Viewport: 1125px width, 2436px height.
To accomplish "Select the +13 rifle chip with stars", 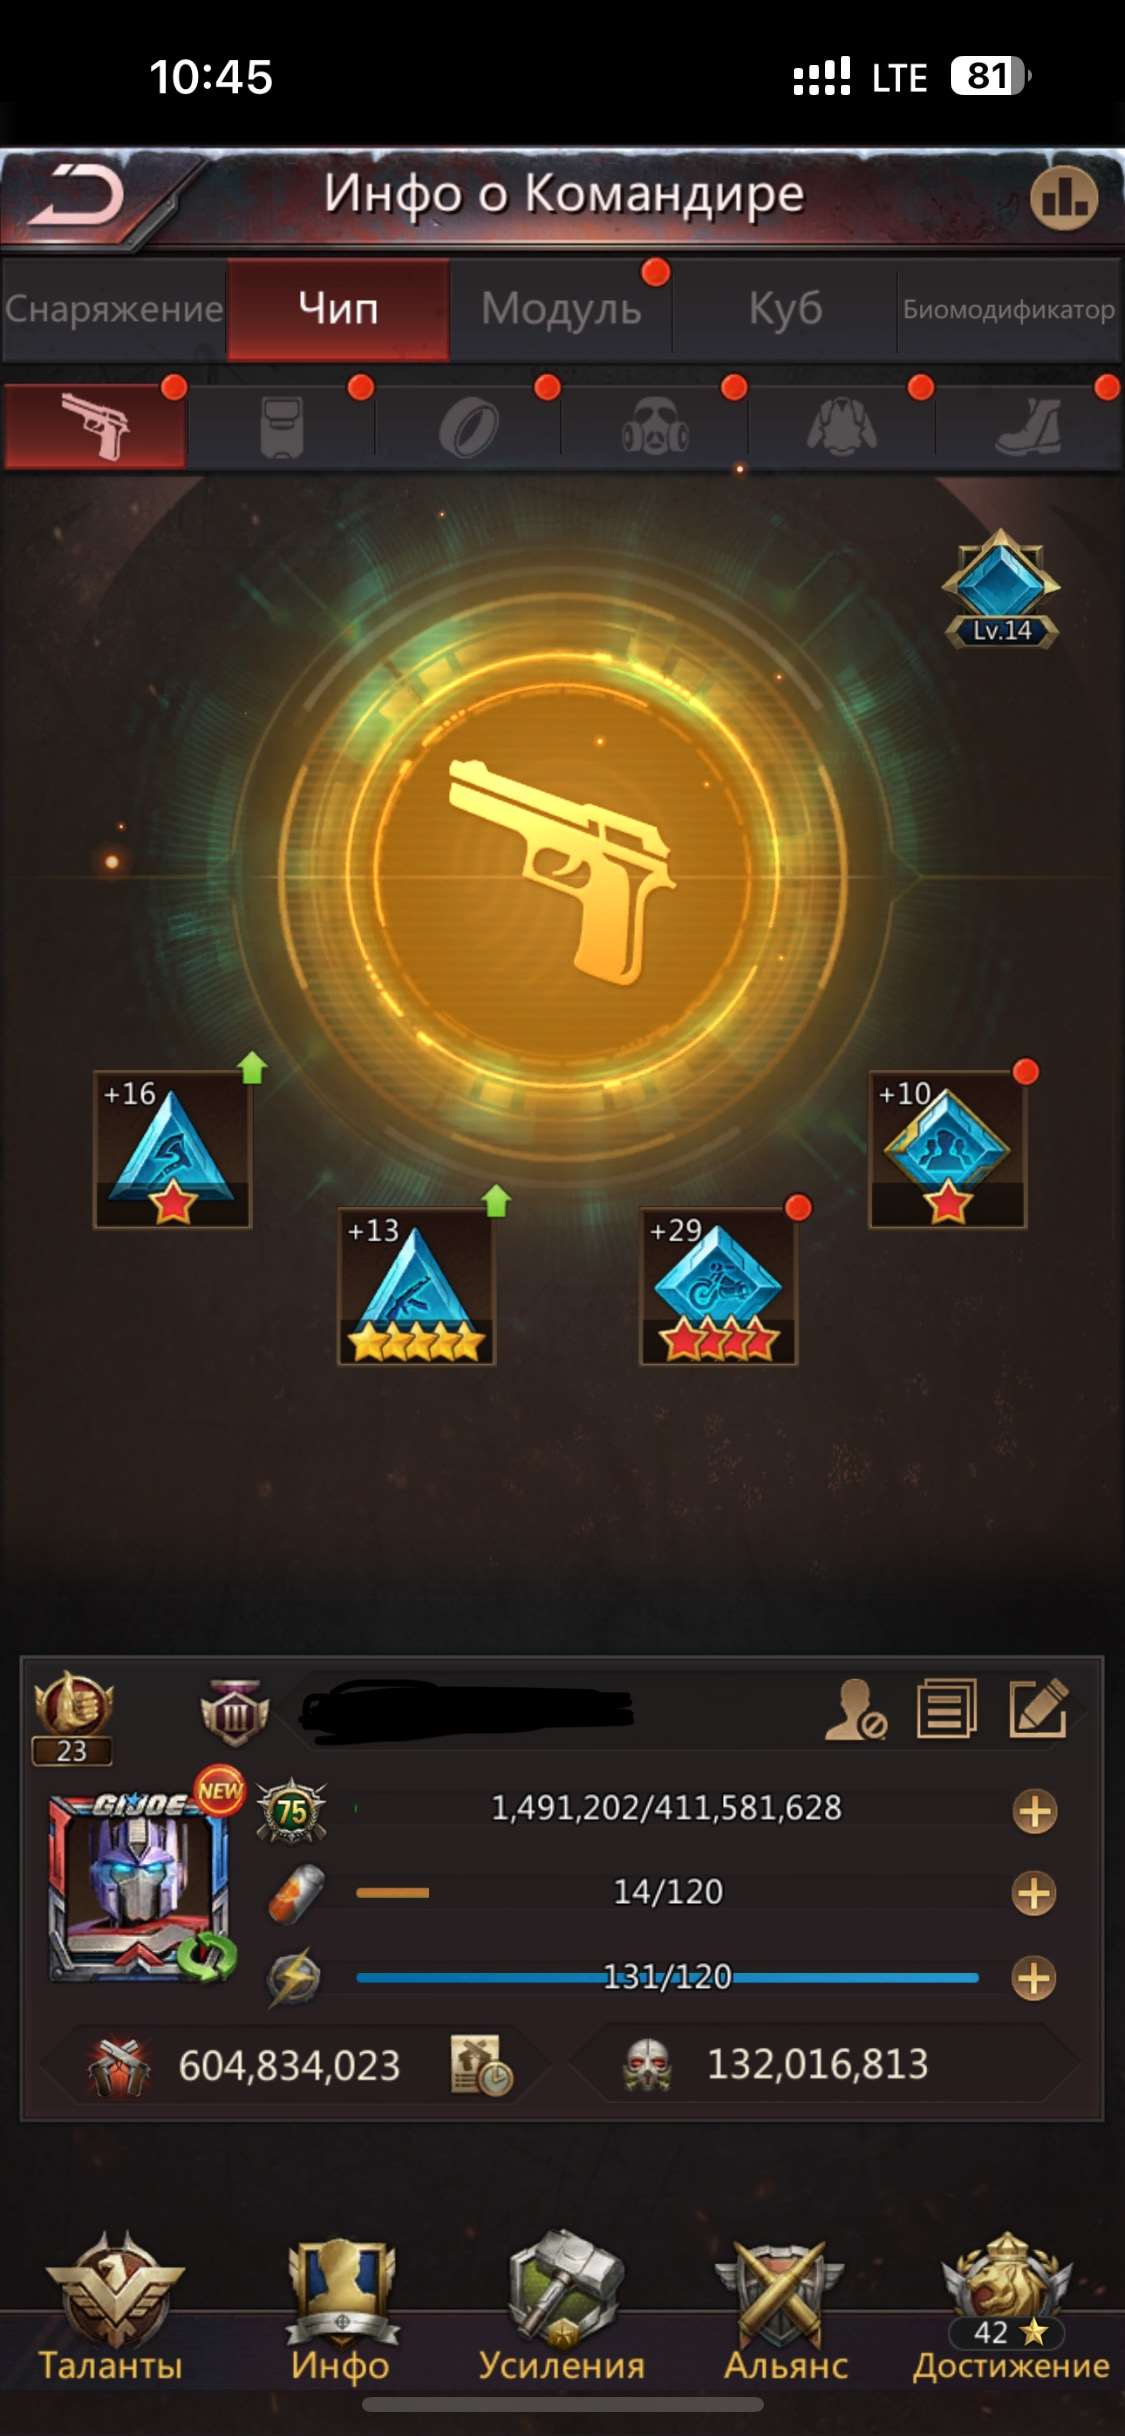I will click(416, 1285).
